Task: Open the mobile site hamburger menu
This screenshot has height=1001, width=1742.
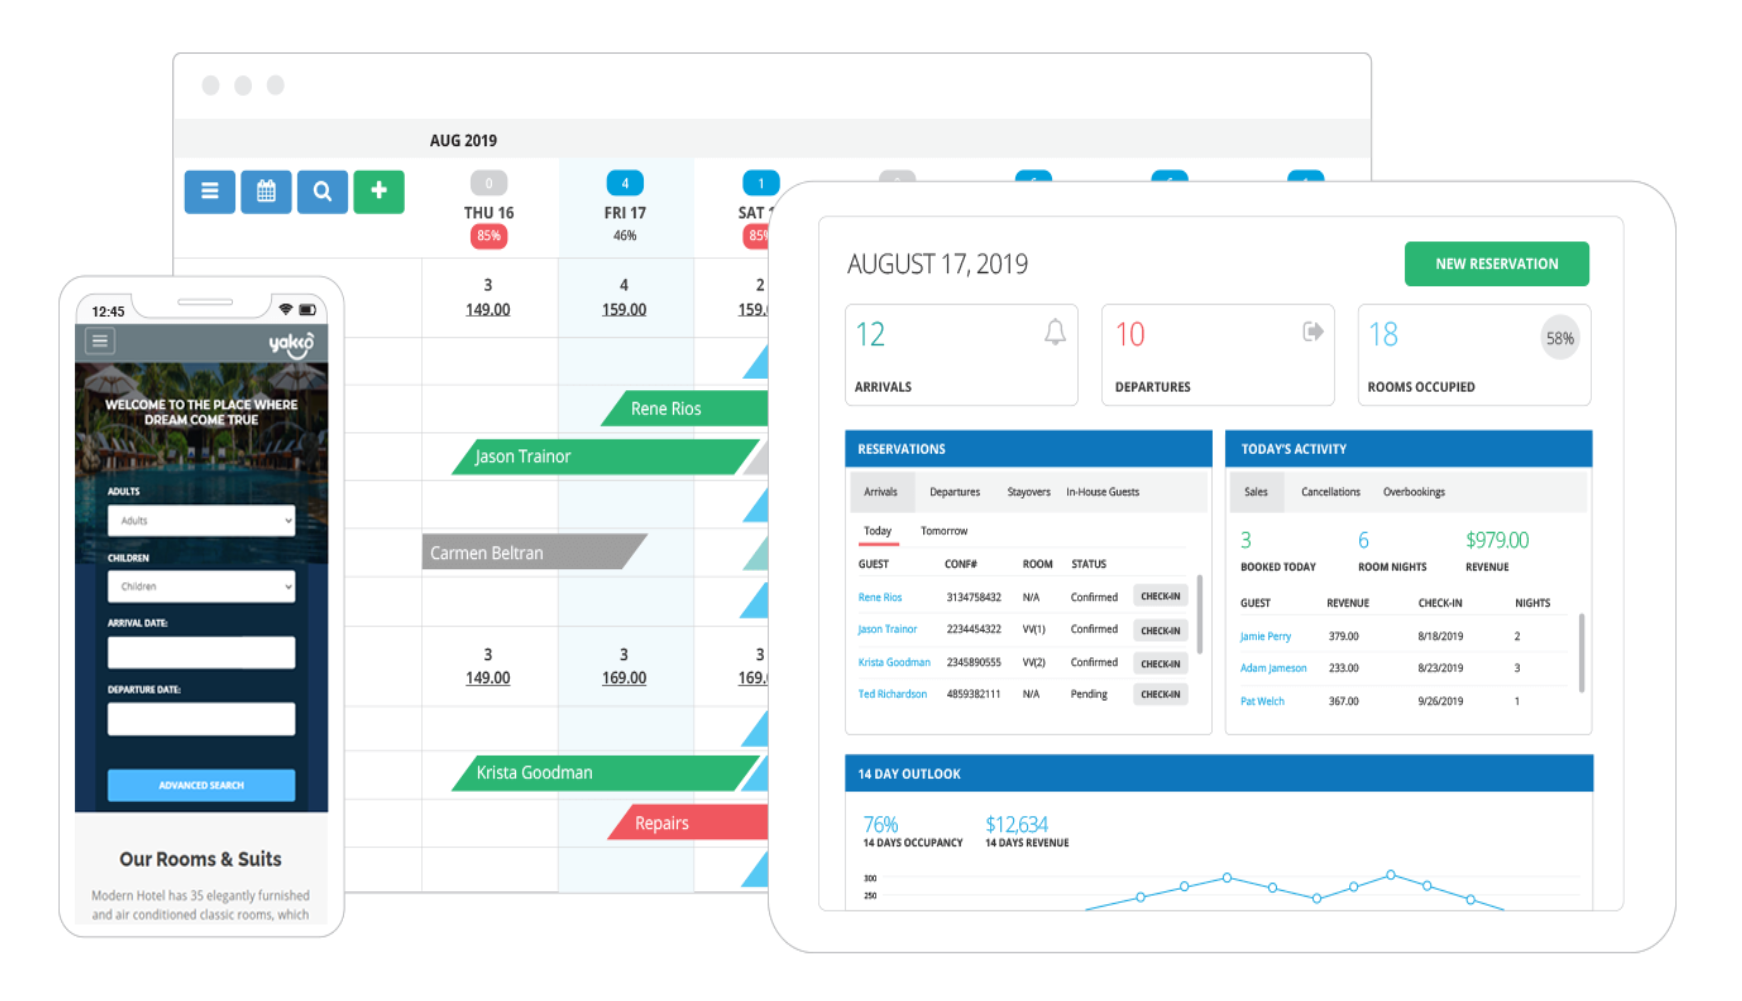Action: coord(100,342)
